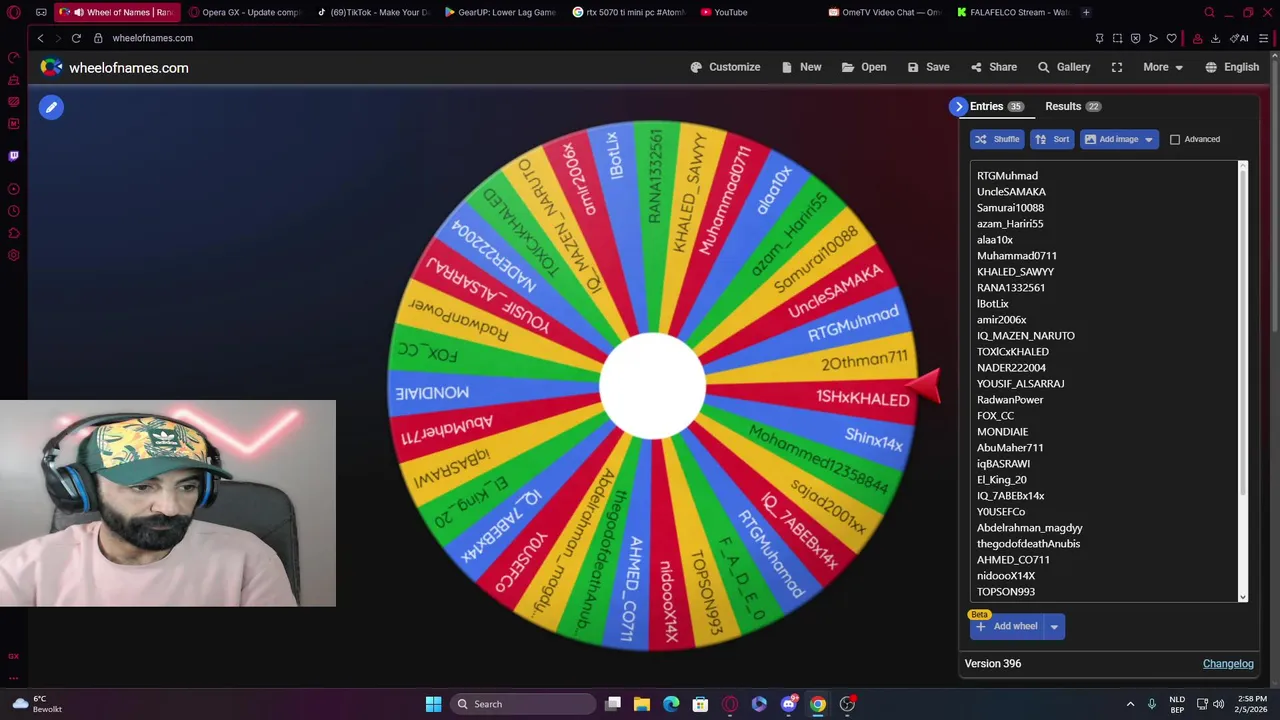1280x720 pixels.
Task: Go back to previous page
Action: (x=40, y=38)
